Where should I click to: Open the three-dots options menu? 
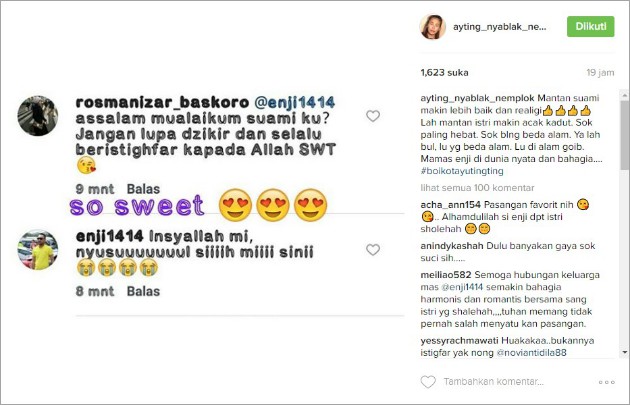pos(607,382)
